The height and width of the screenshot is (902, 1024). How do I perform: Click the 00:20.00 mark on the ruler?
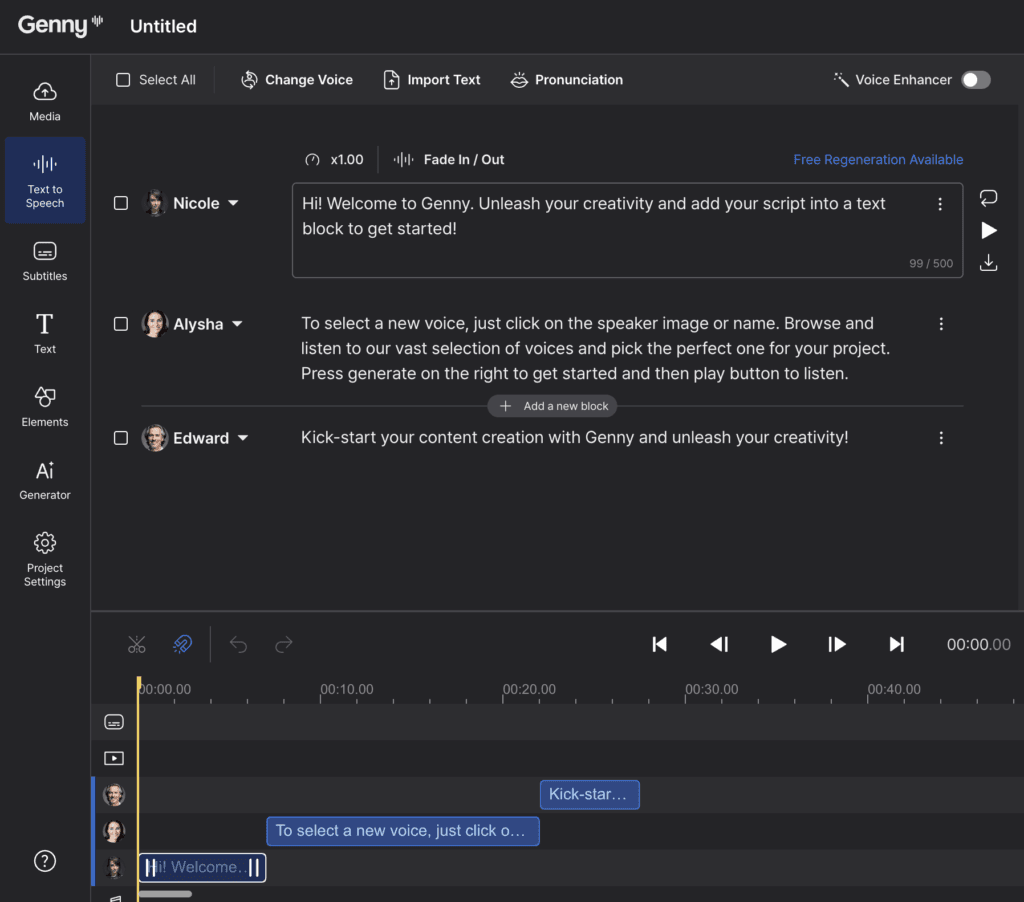click(x=529, y=689)
